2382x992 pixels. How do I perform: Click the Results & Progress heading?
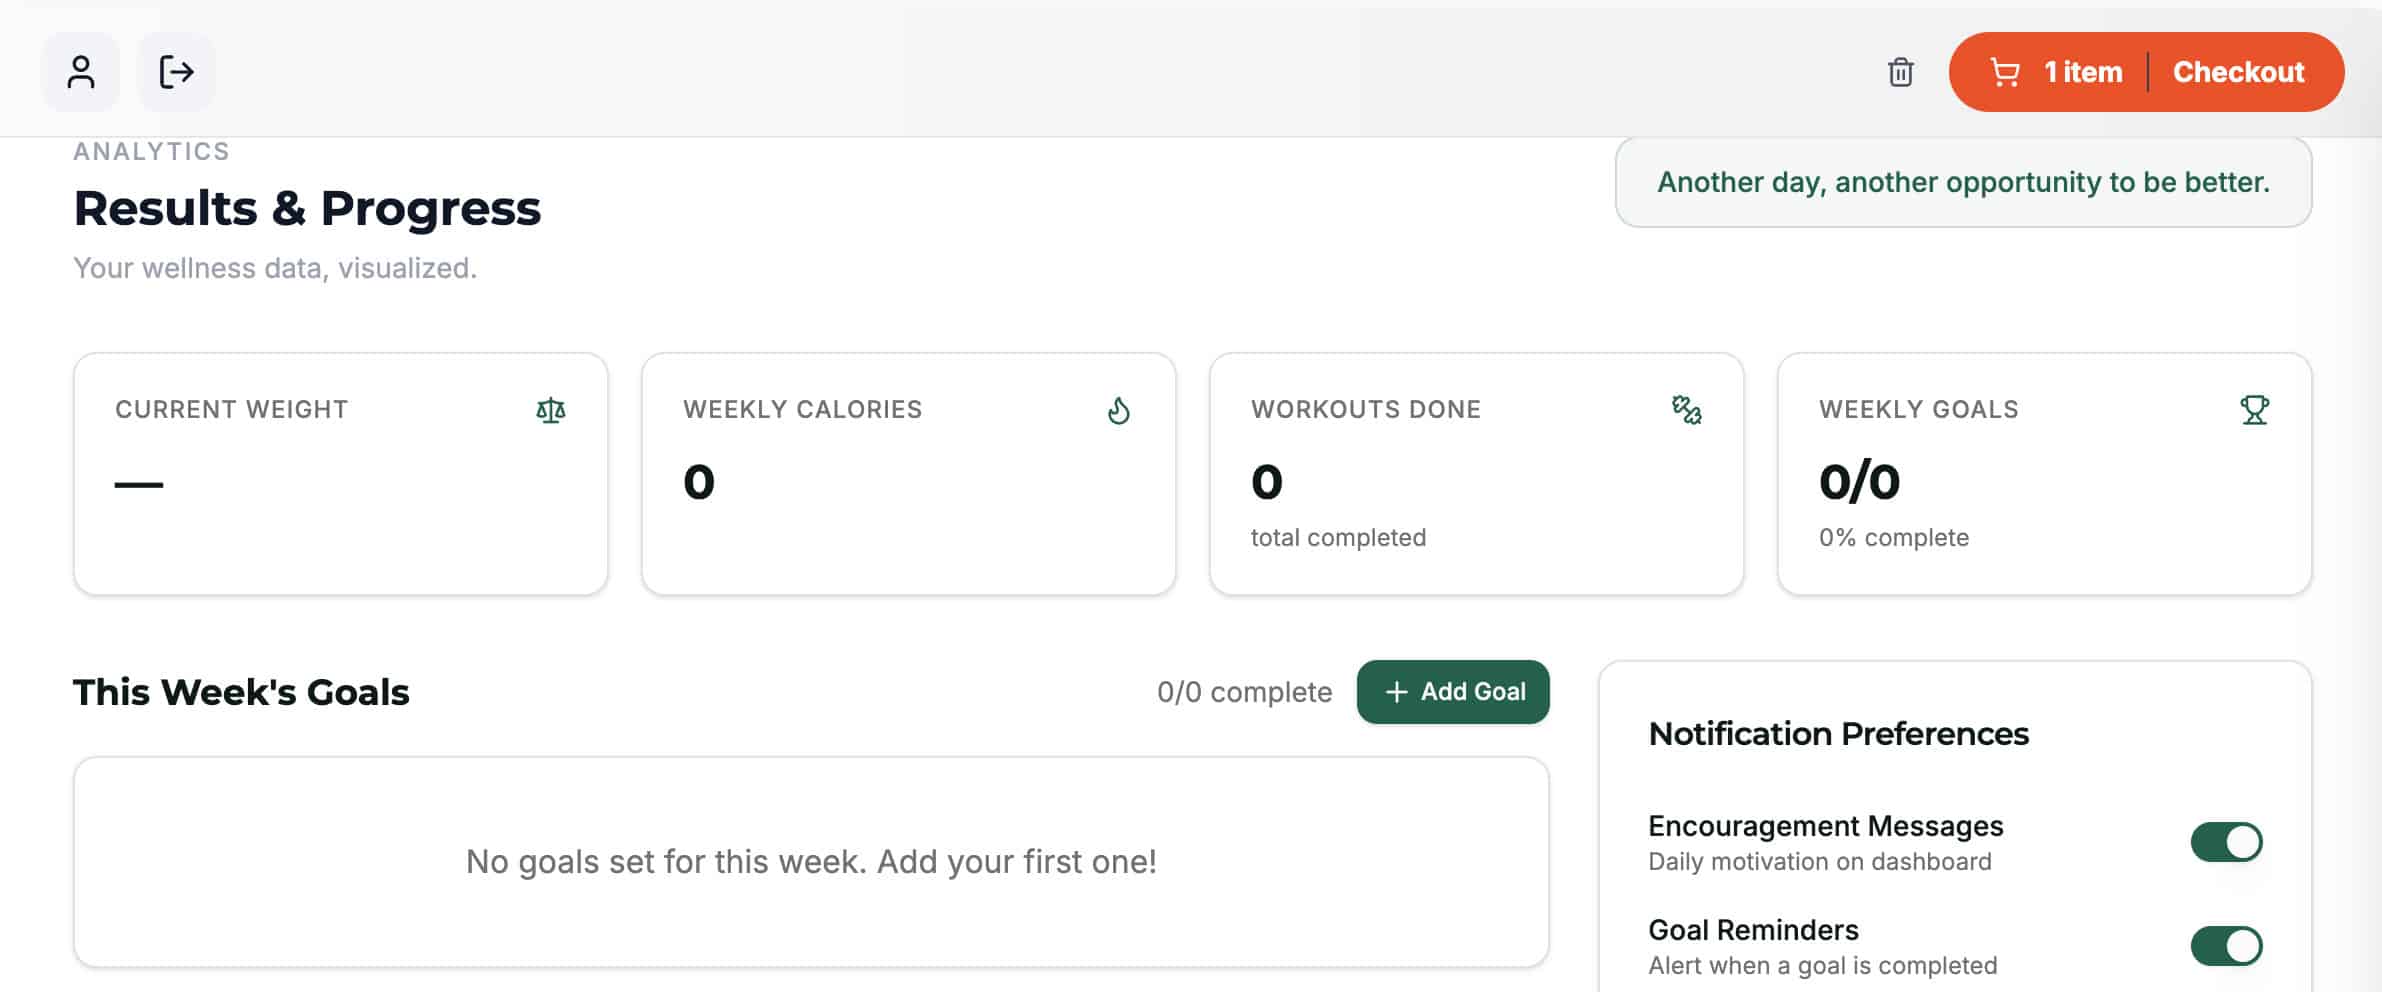pyautogui.click(x=307, y=208)
